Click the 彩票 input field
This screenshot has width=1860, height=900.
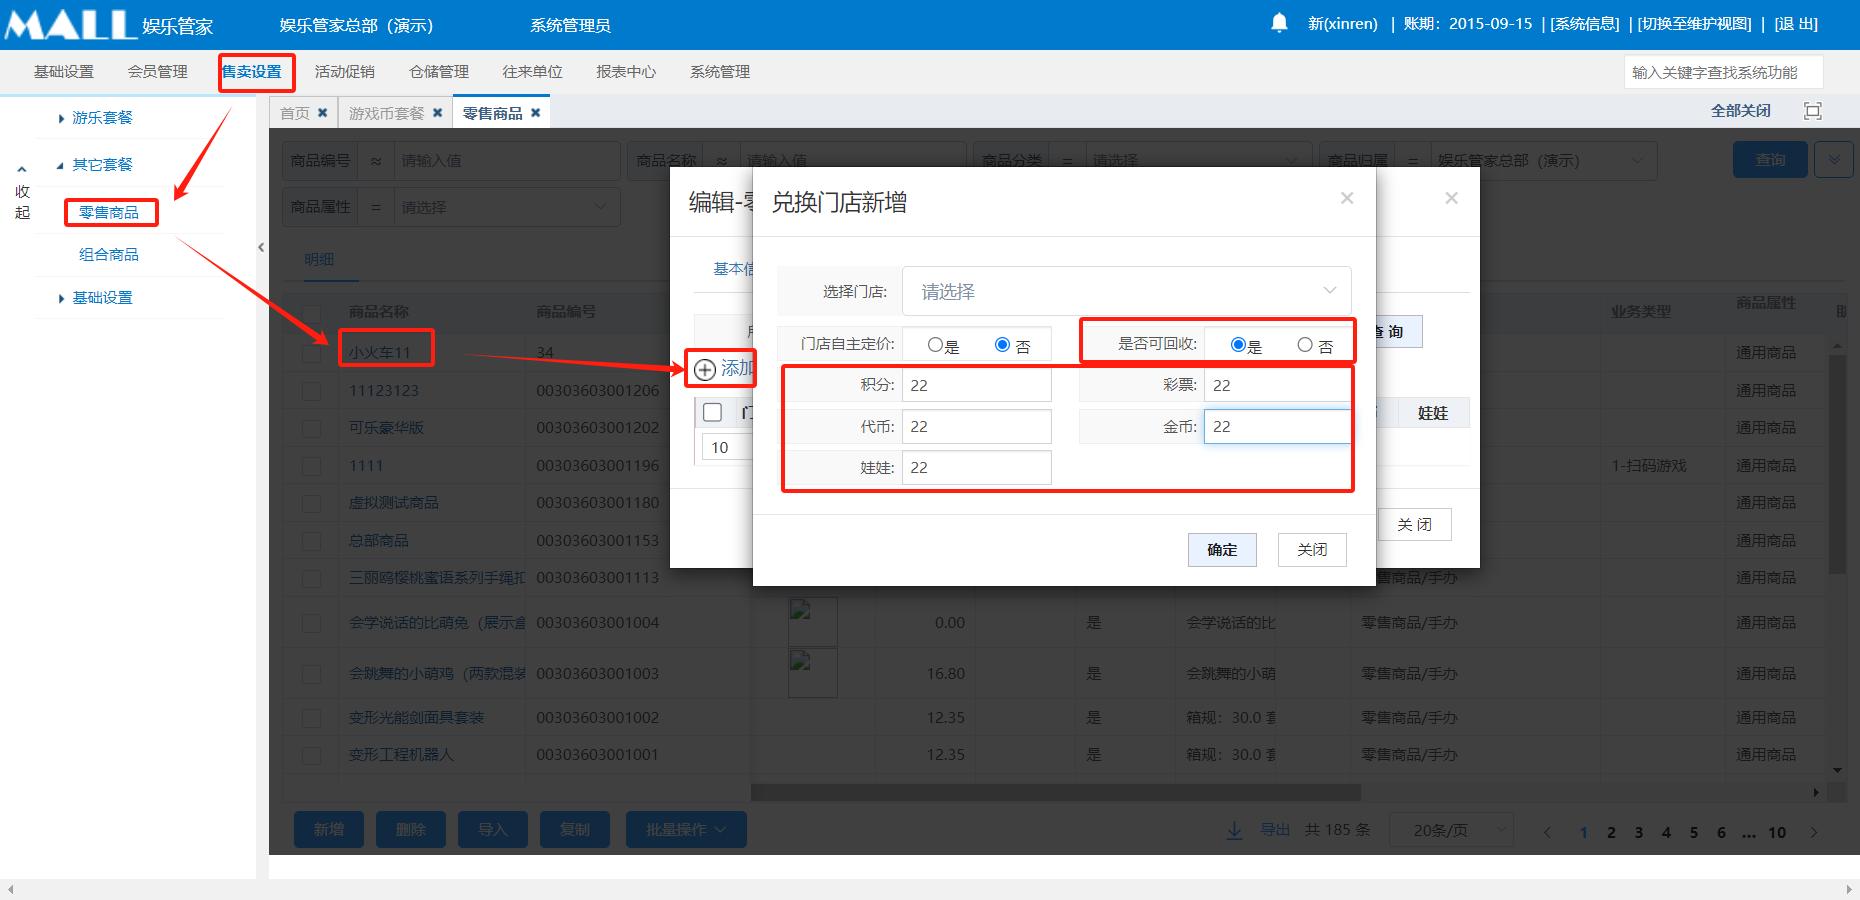pos(1277,385)
